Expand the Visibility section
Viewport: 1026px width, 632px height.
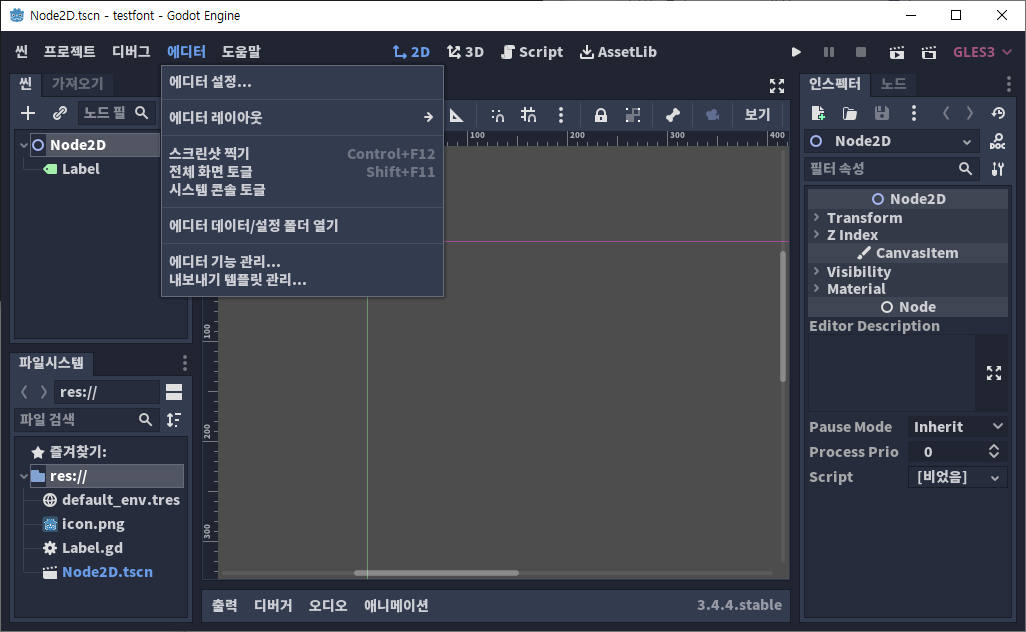point(908,272)
